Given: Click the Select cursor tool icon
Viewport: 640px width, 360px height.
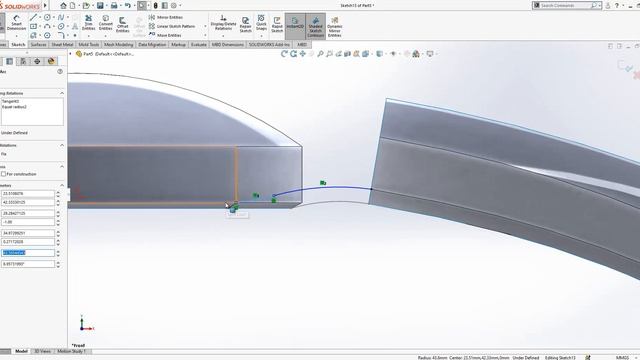Looking at the screenshot, I should pyautogui.click(x=142, y=6).
